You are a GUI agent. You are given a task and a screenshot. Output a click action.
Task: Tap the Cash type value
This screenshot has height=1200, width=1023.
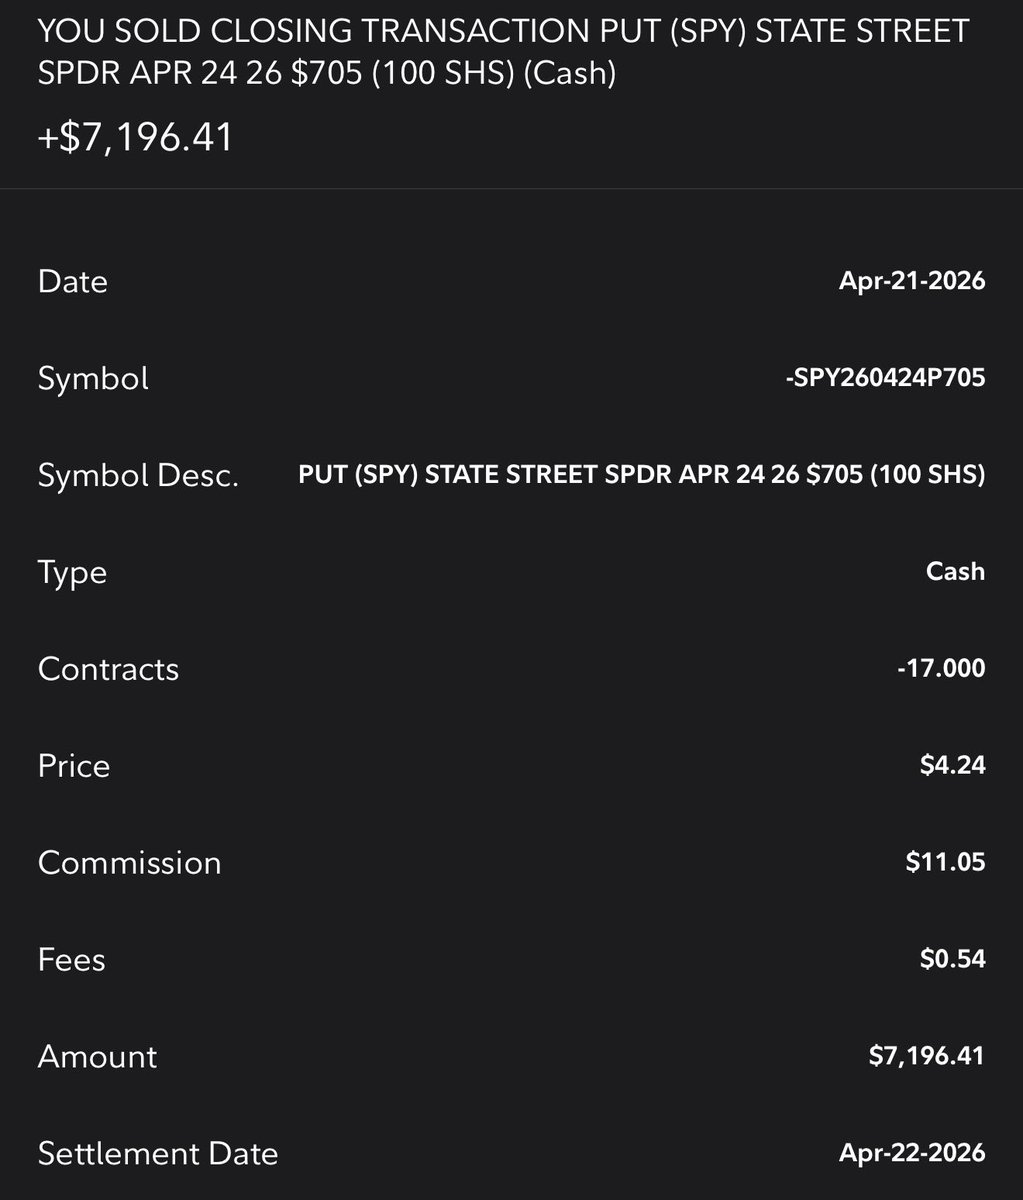point(955,571)
